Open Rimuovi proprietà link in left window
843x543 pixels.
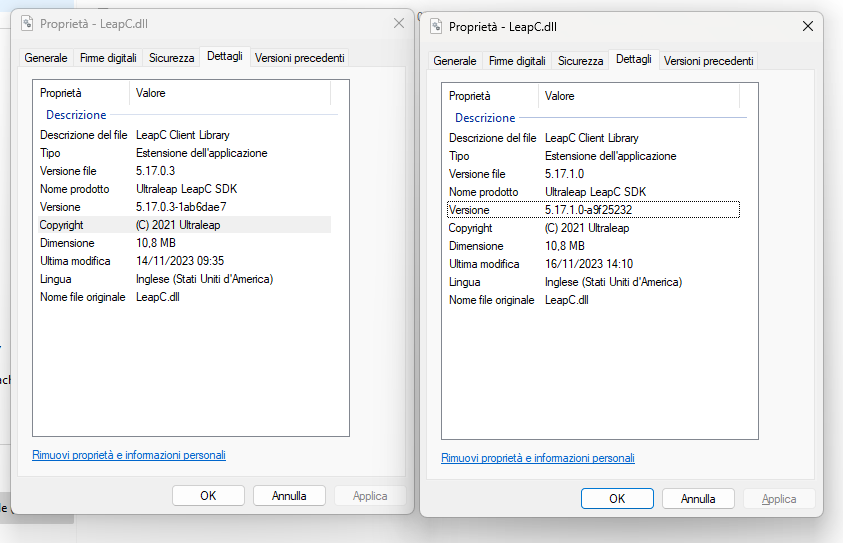pyautogui.click(x=129, y=455)
